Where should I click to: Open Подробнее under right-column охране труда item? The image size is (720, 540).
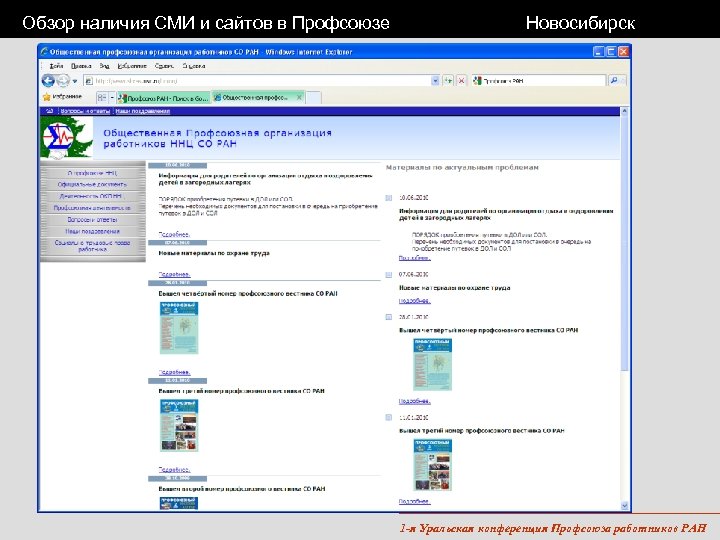414,301
